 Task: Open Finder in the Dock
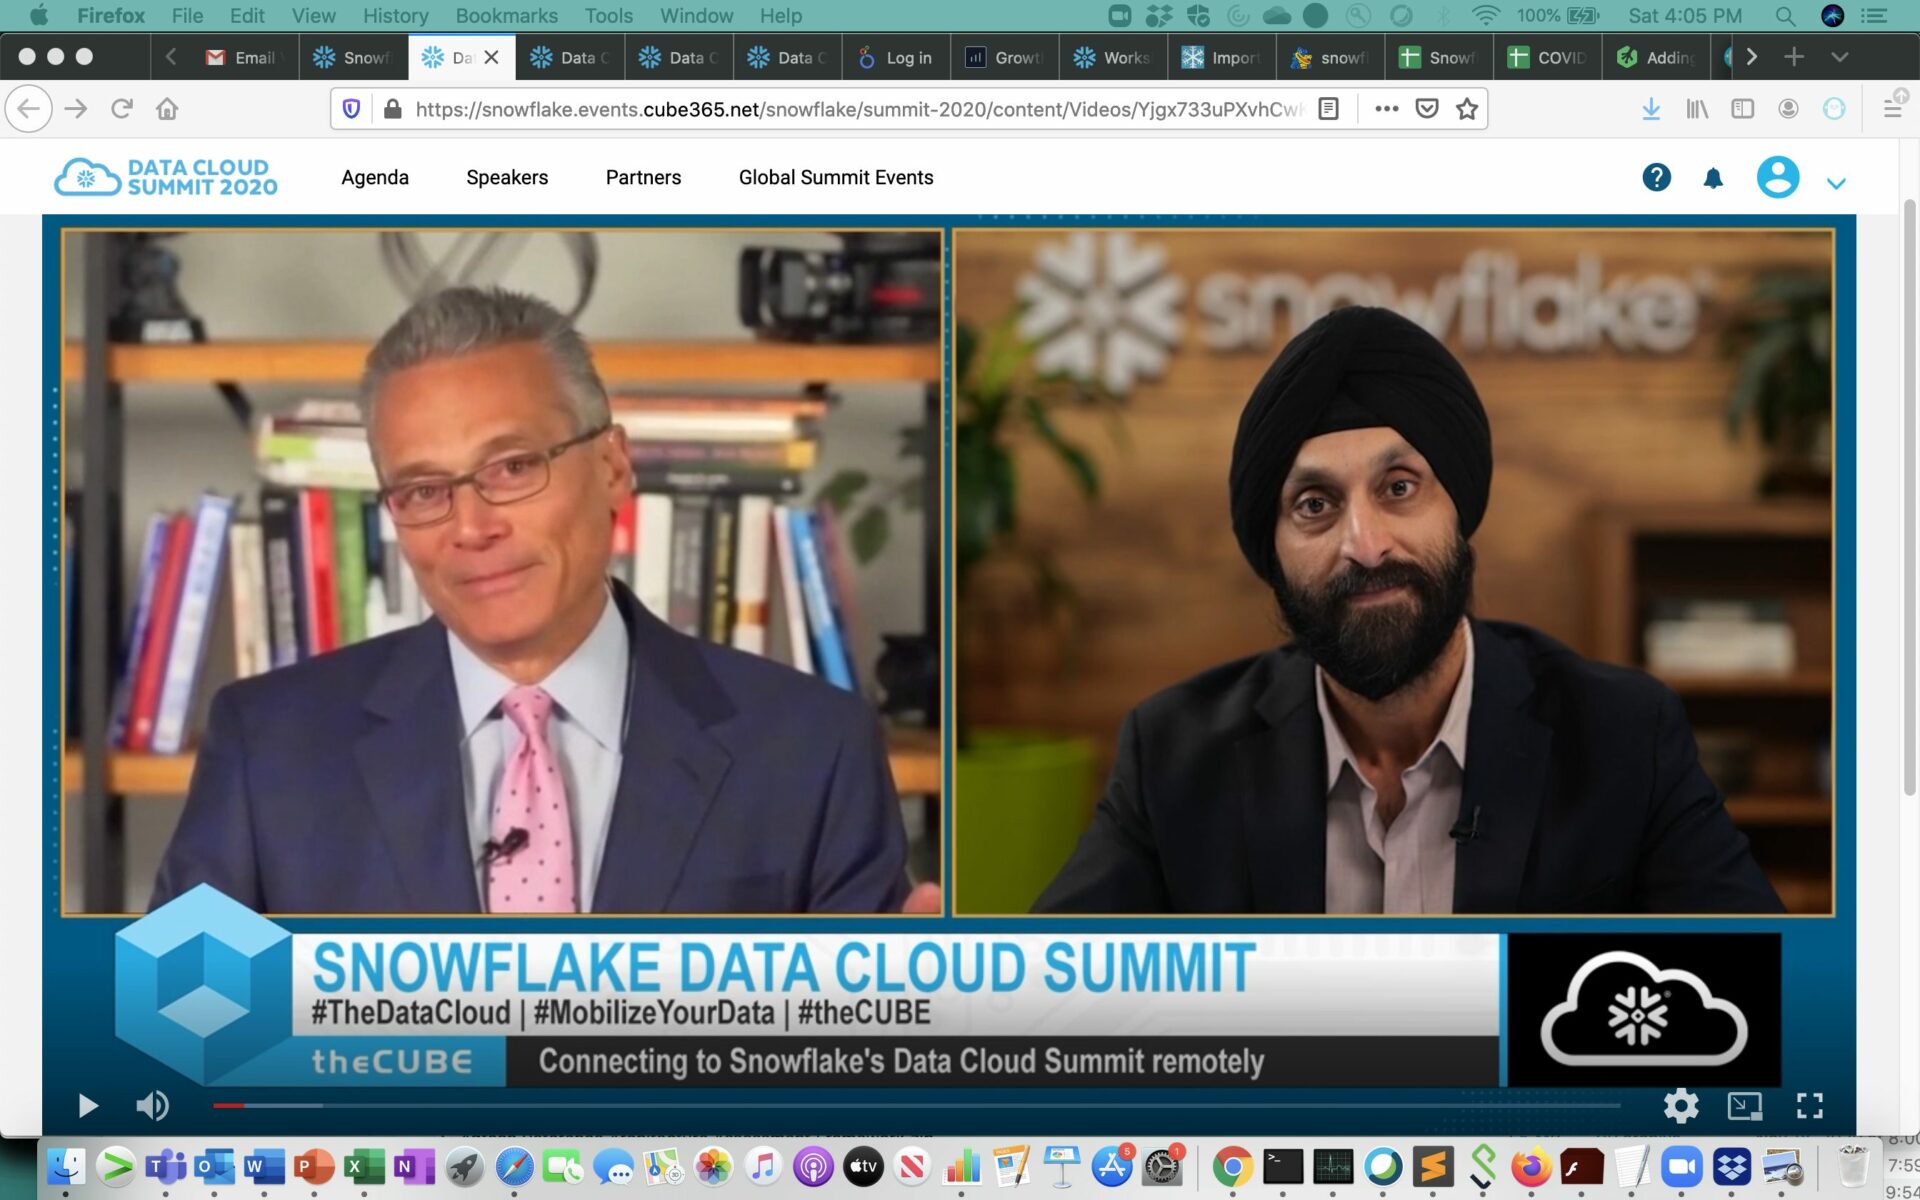click(66, 1166)
